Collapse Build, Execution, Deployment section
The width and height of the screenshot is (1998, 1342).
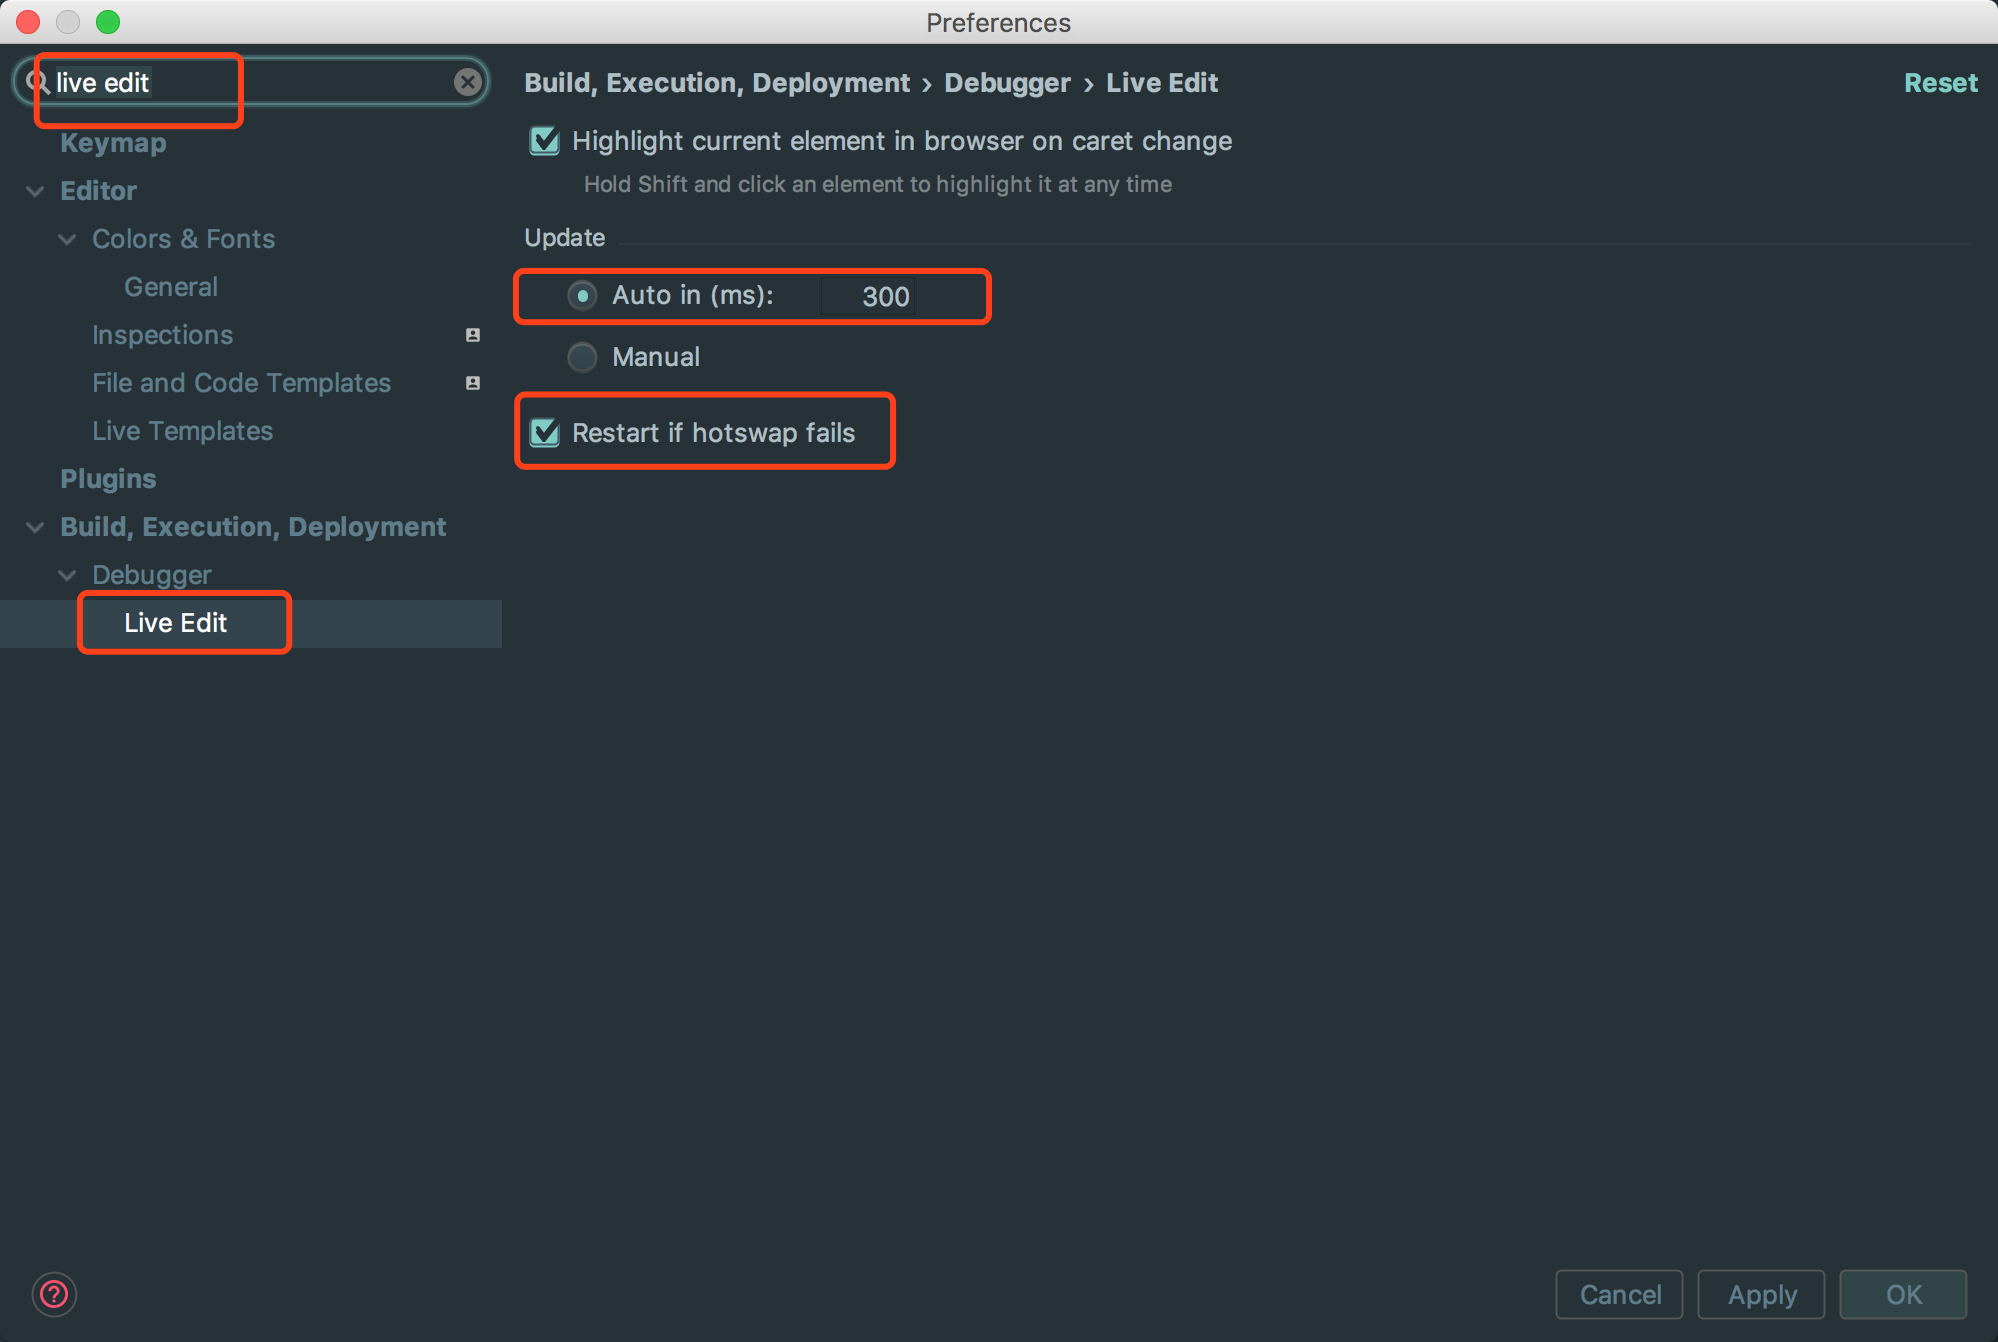tap(35, 527)
